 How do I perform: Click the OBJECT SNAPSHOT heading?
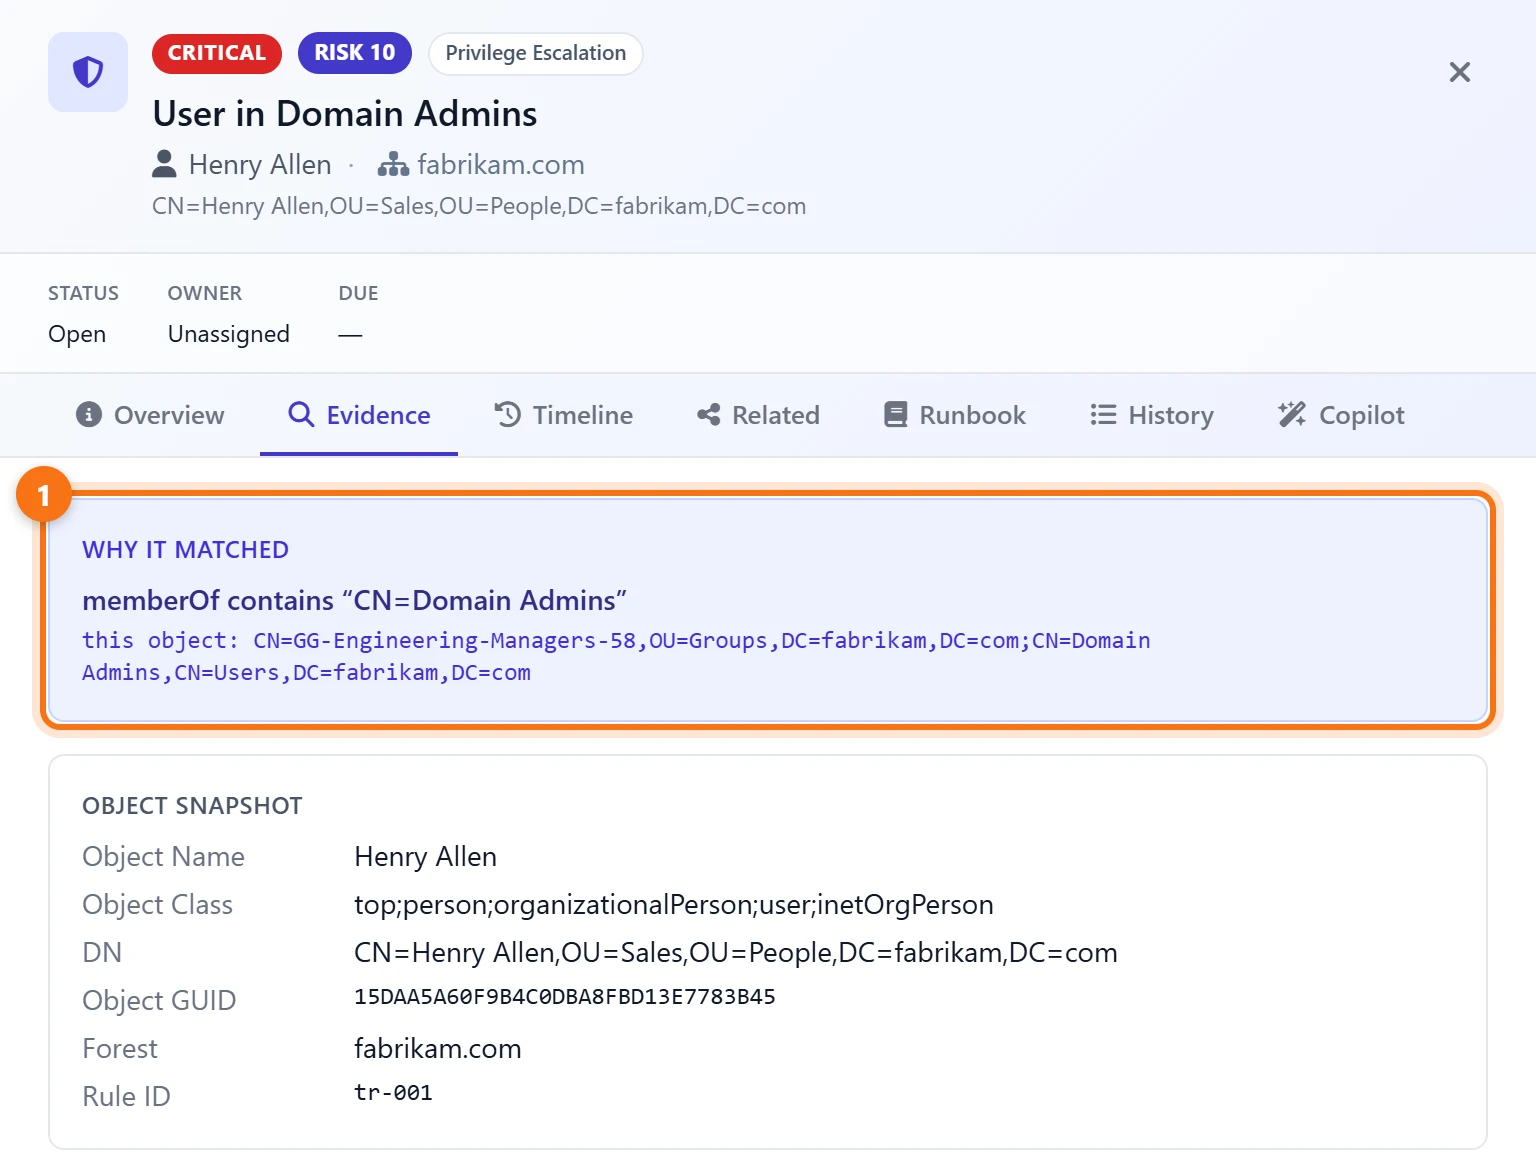(x=192, y=806)
